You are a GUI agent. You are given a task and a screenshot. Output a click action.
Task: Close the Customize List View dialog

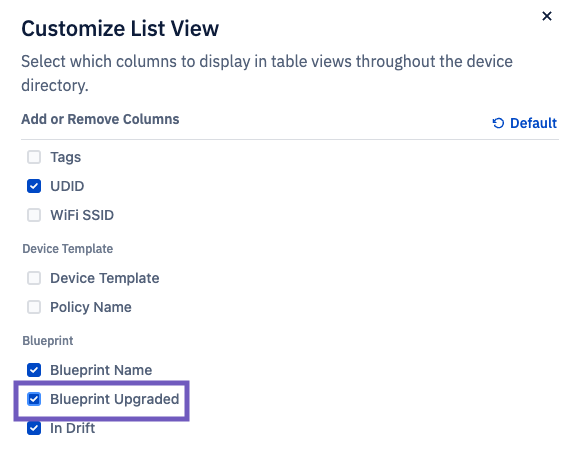point(547,16)
